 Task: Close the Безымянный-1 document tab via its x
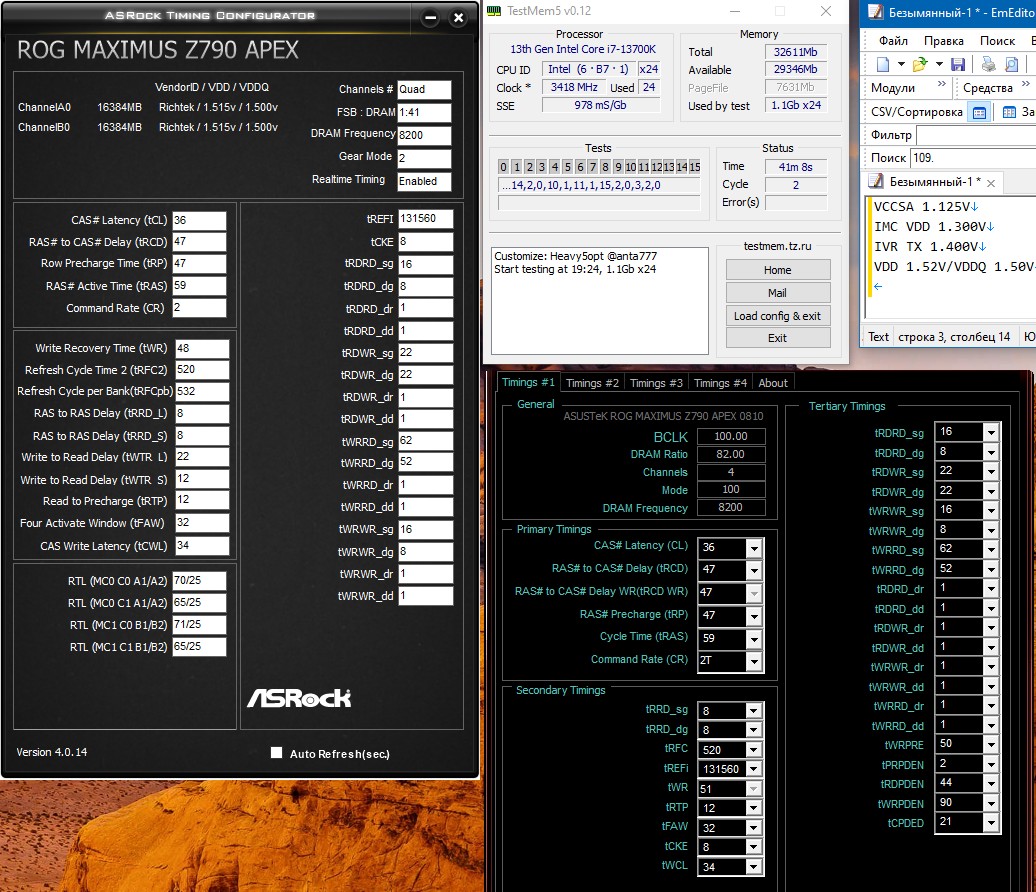pos(990,183)
